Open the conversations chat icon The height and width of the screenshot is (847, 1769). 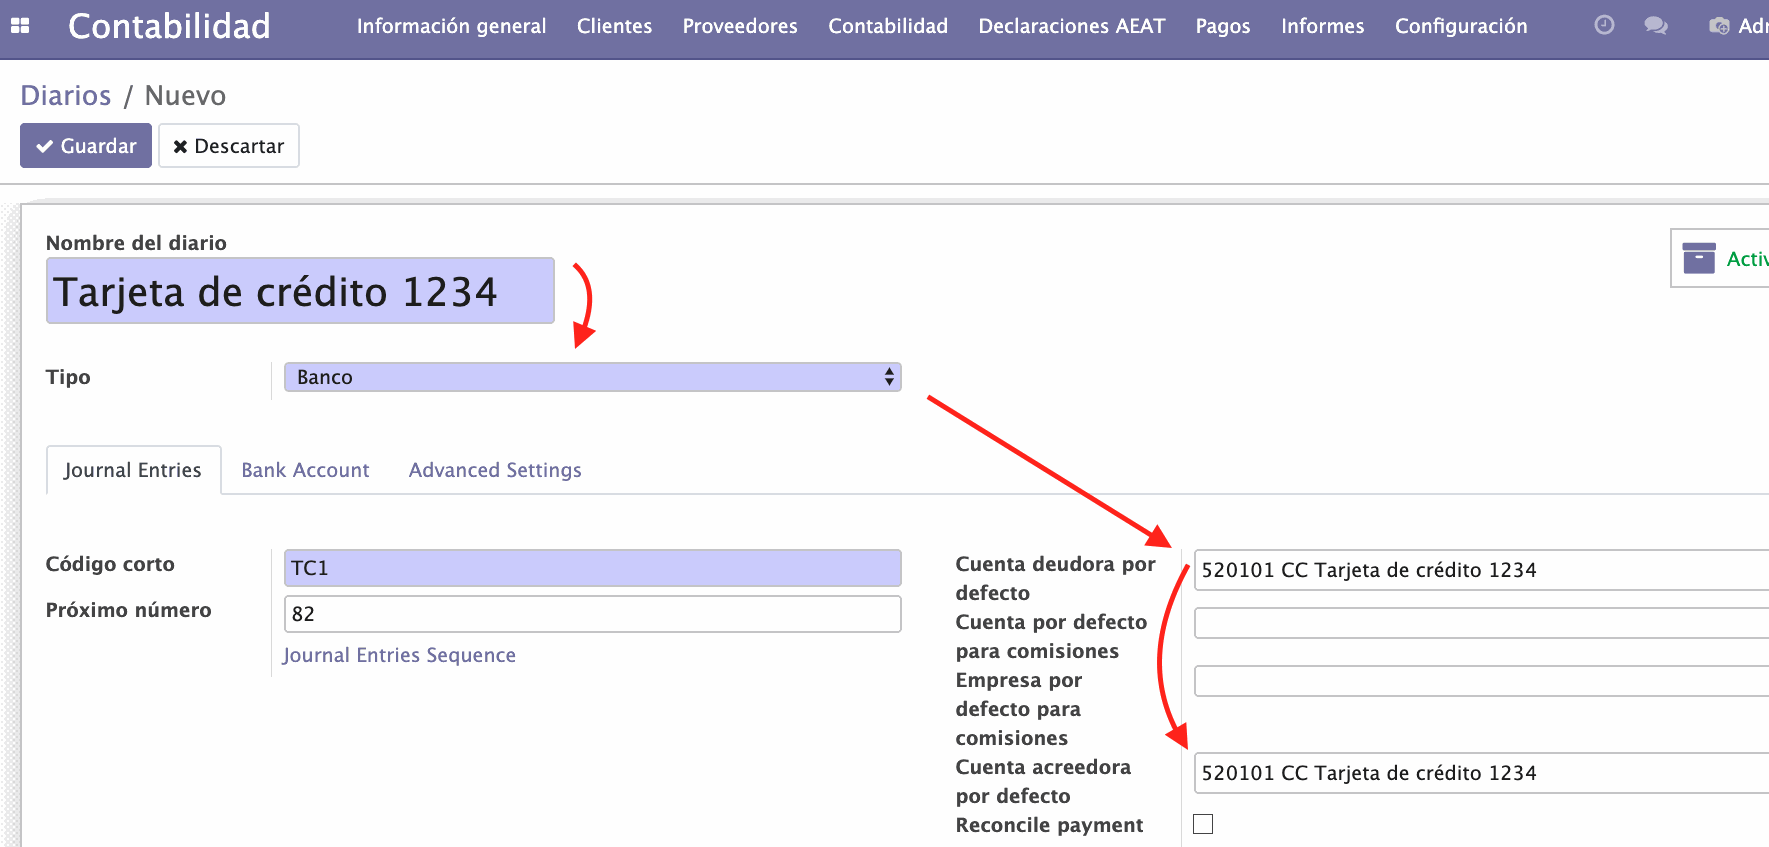tap(1656, 25)
